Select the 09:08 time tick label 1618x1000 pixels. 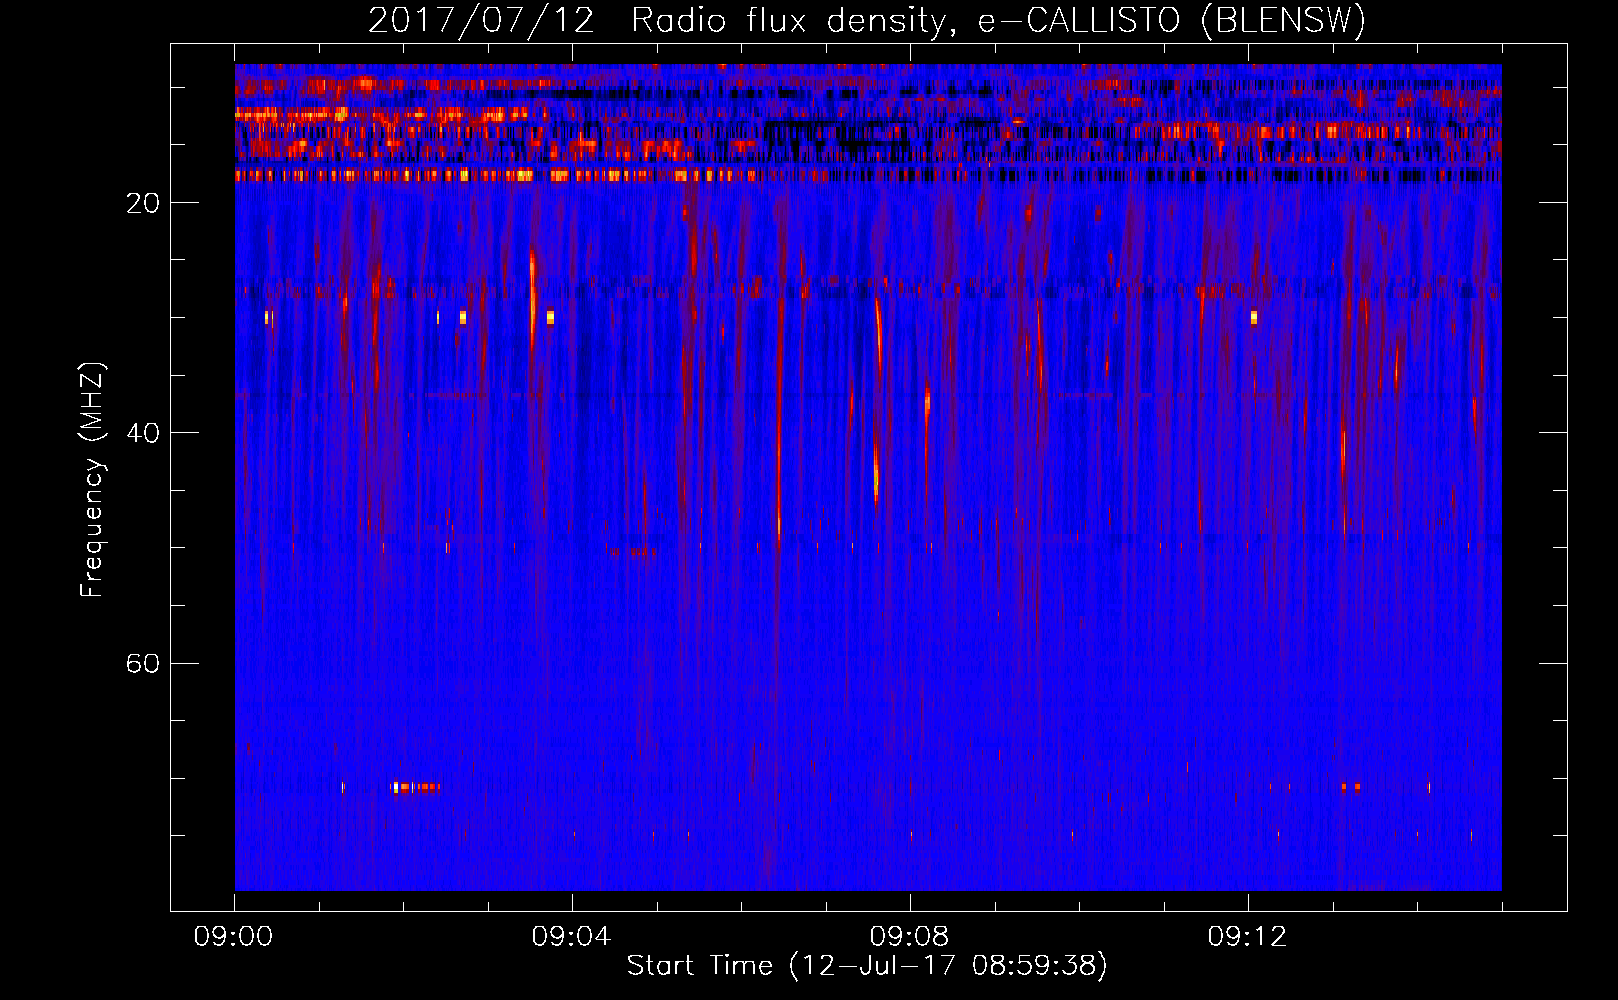(x=910, y=937)
